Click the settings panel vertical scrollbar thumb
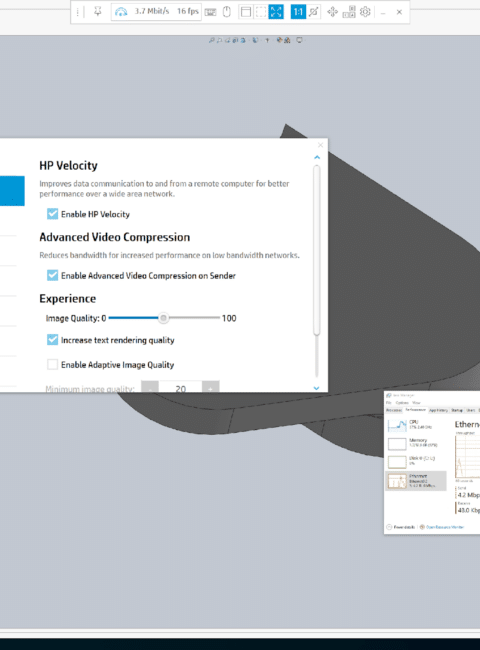The width and height of the screenshot is (480, 650). pos(317,250)
